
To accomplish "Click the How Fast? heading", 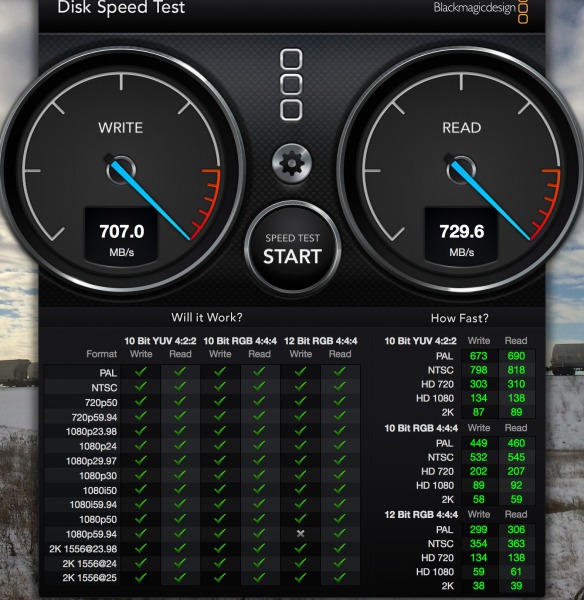I will pyautogui.click(x=460, y=318).
